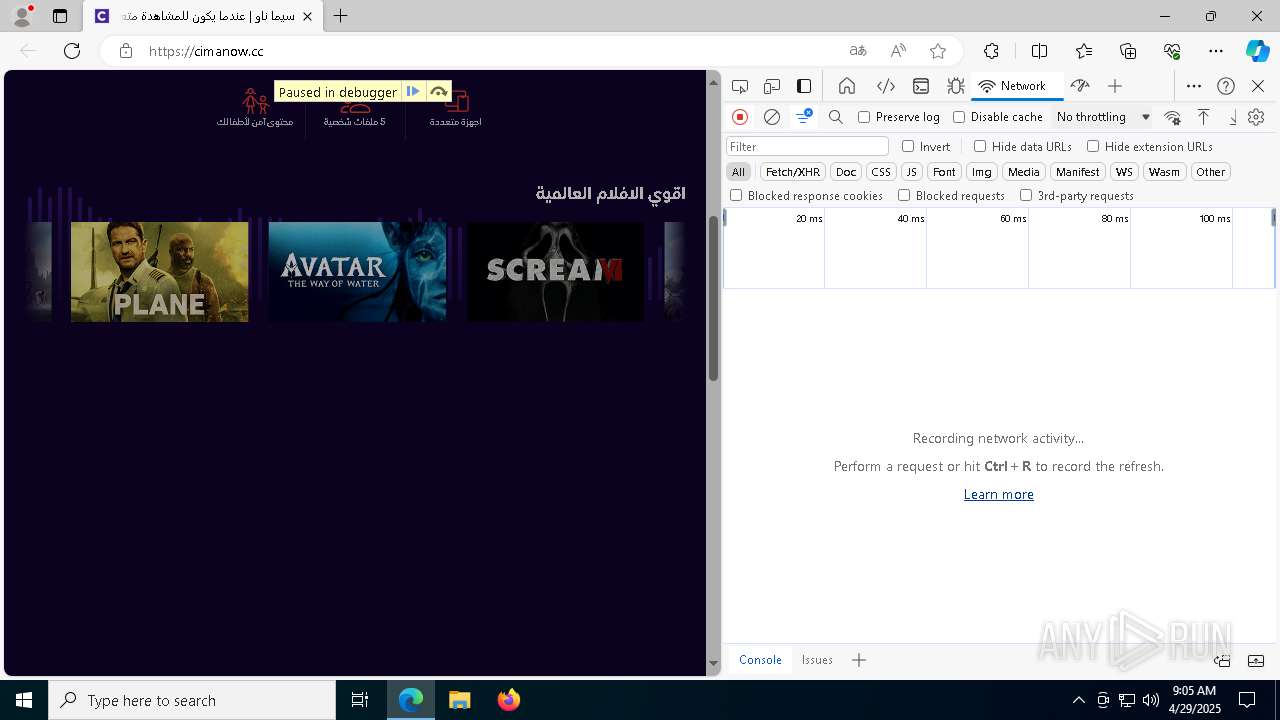Filter requests by Font
The height and width of the screenshot is (720, 1280).
click(x=944, y=172)
